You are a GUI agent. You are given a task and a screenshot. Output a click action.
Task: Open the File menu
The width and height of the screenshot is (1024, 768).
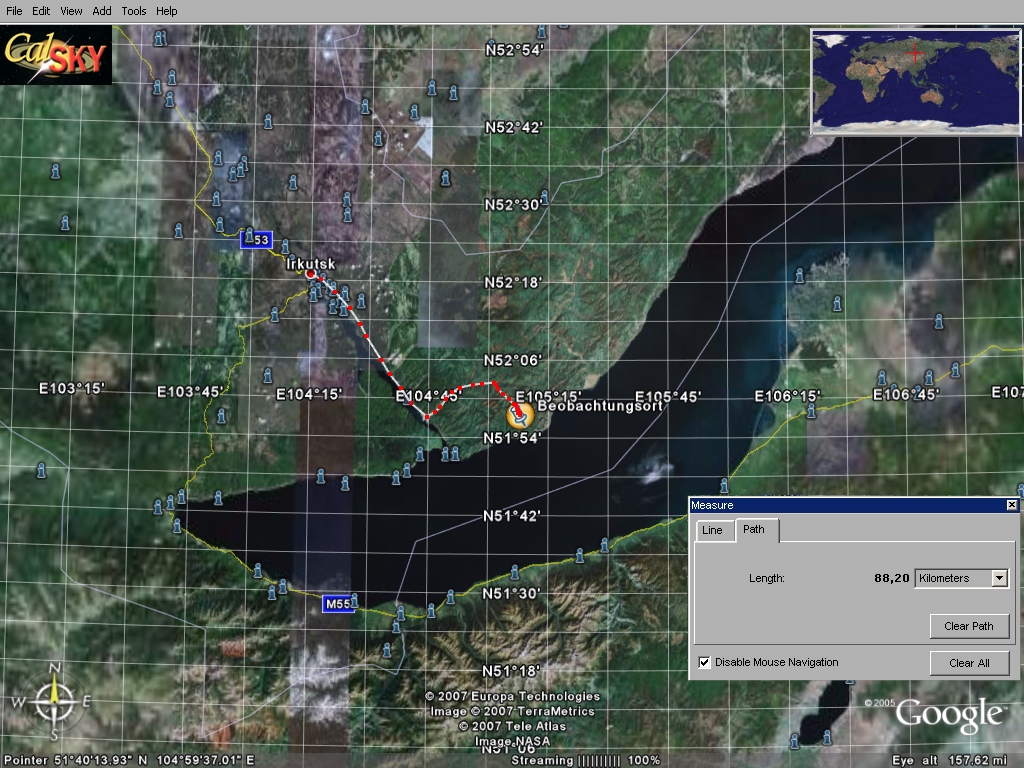[x=14, y=11]
